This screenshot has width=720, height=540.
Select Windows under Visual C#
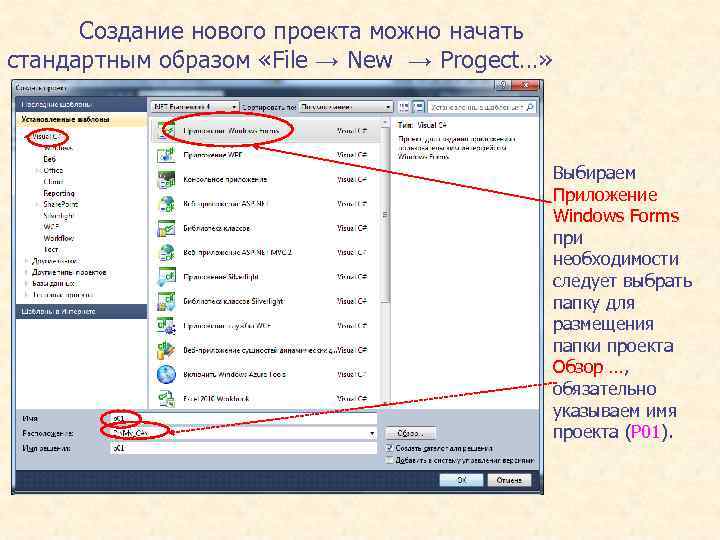58,148
